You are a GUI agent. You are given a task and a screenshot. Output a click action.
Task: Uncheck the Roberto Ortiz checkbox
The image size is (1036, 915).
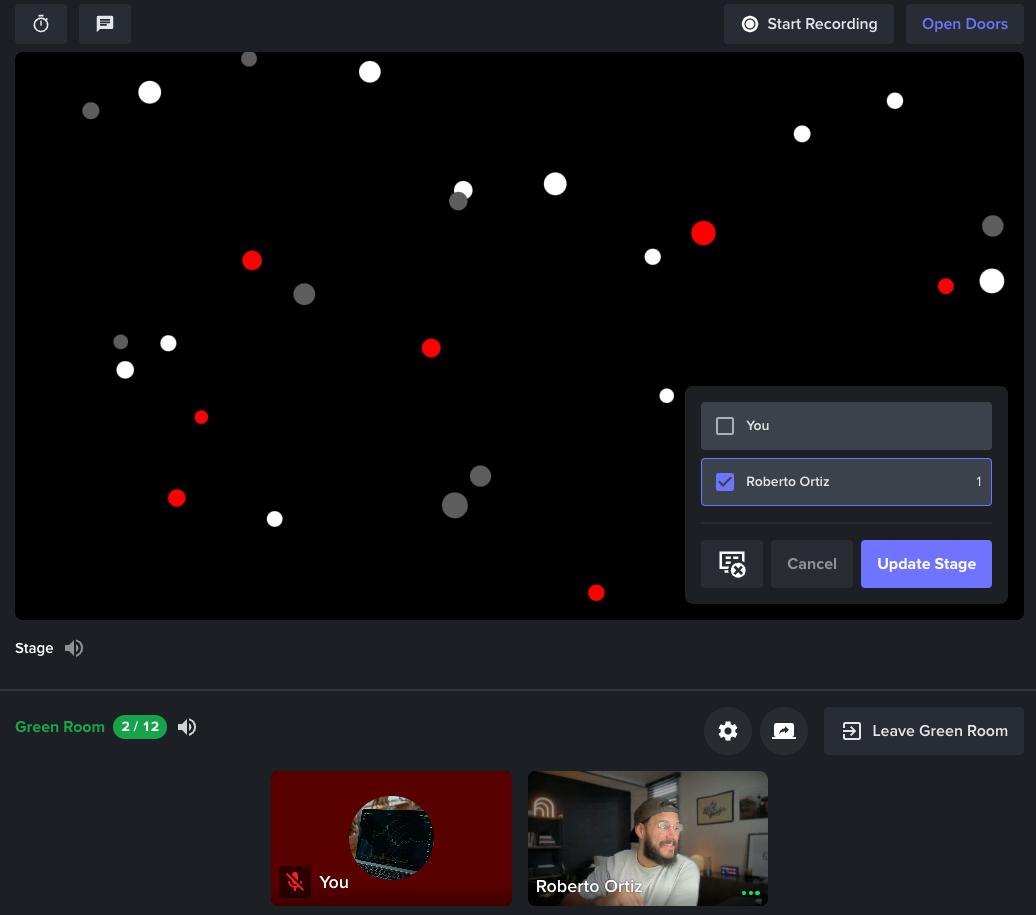[725, 482]
